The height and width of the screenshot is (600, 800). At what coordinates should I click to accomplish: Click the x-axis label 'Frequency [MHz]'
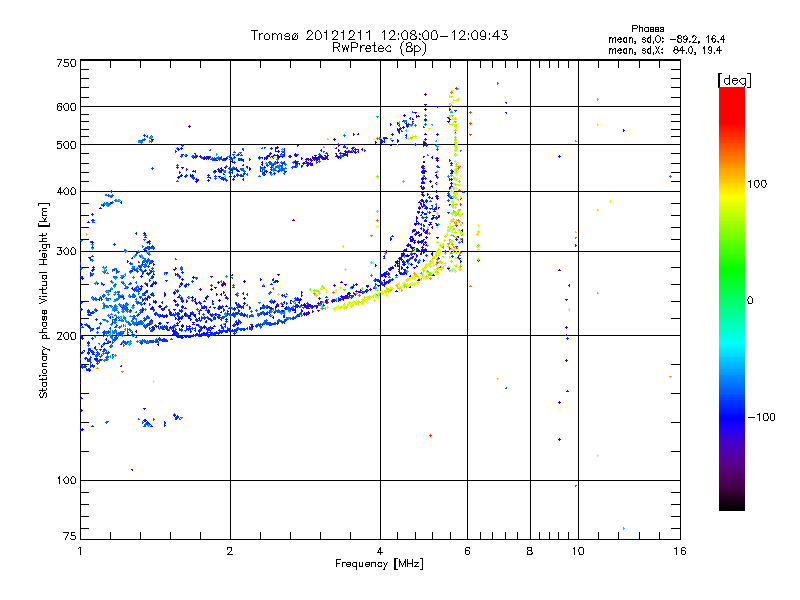tap(379, 564)
